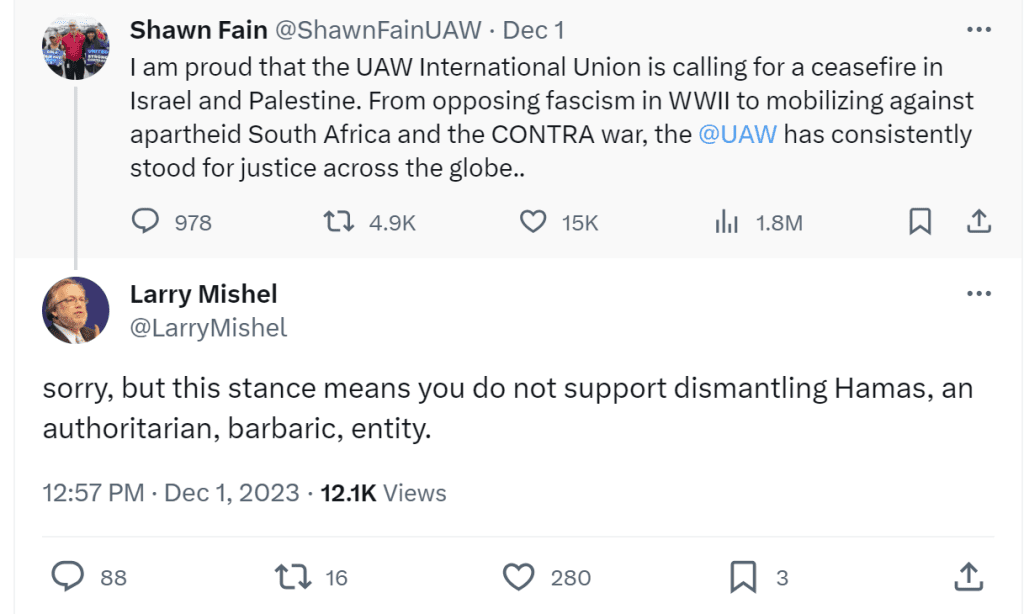Screen dimensions: 1024x614
Task: Retweet Shawn Fain's ceasefire tweet
Action: click(340, 222)
